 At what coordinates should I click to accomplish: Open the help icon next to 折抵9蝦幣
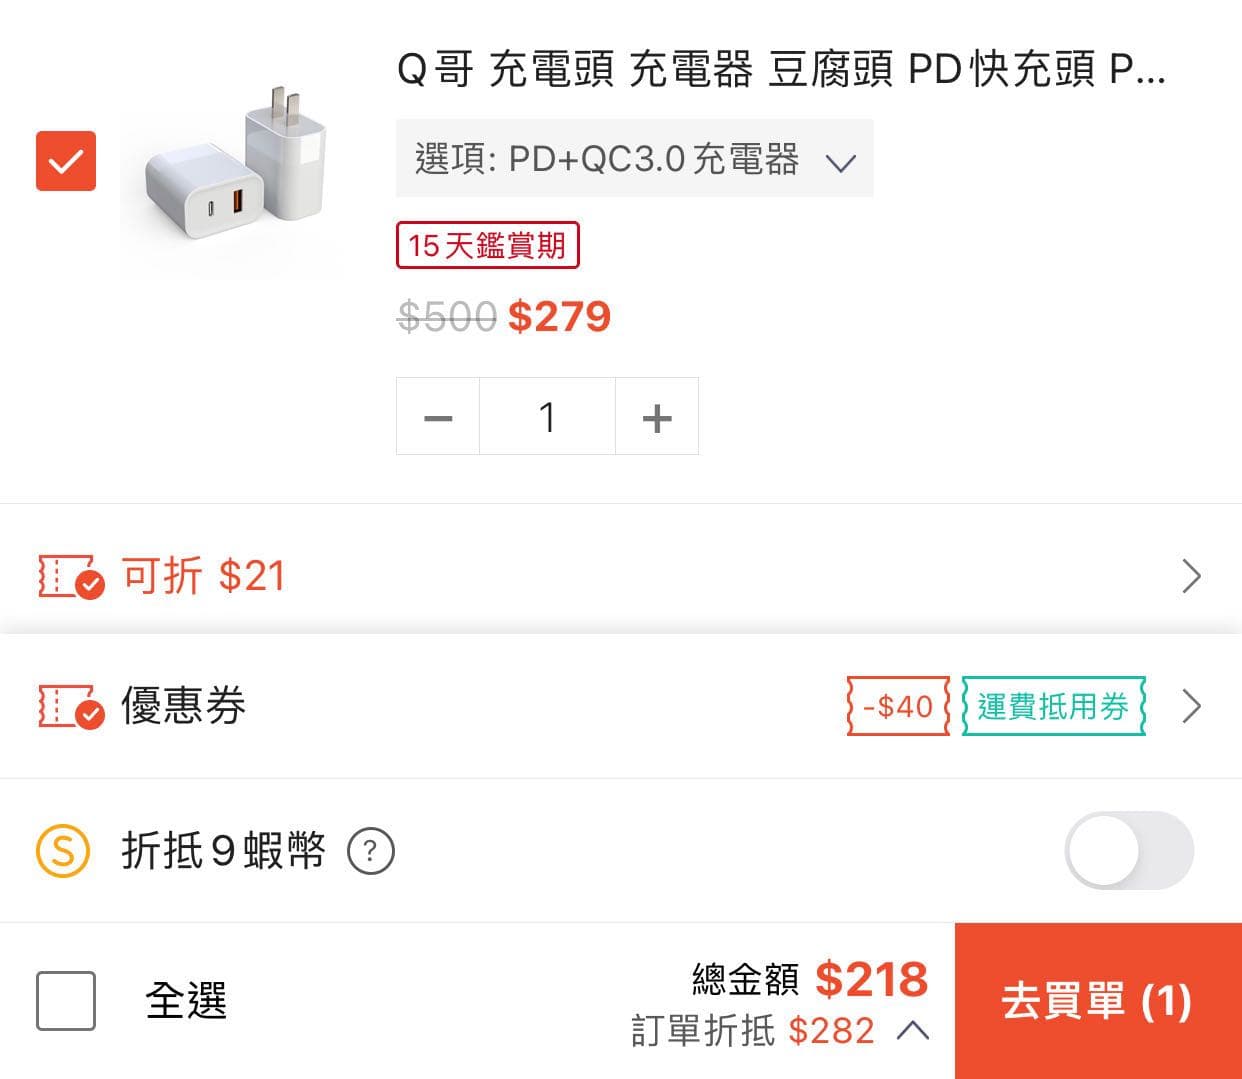pos(371,851)
